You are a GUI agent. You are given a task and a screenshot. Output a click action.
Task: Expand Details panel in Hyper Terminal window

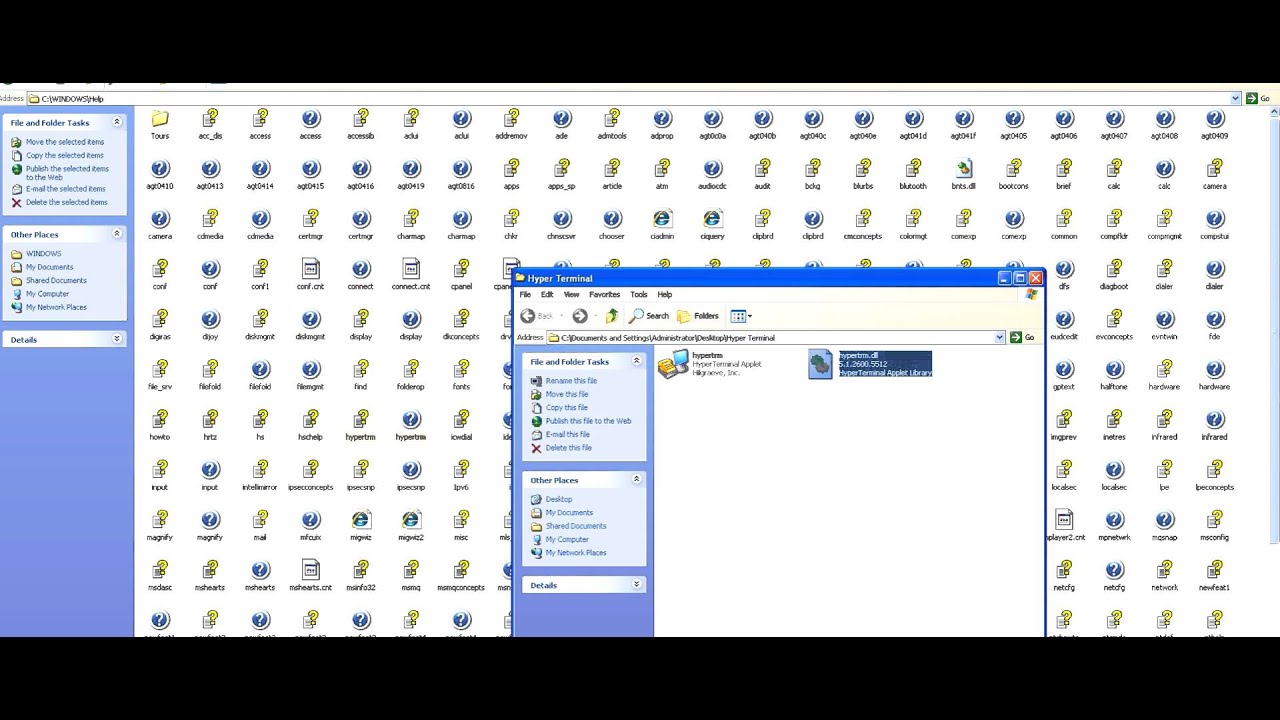click(636, 585)
